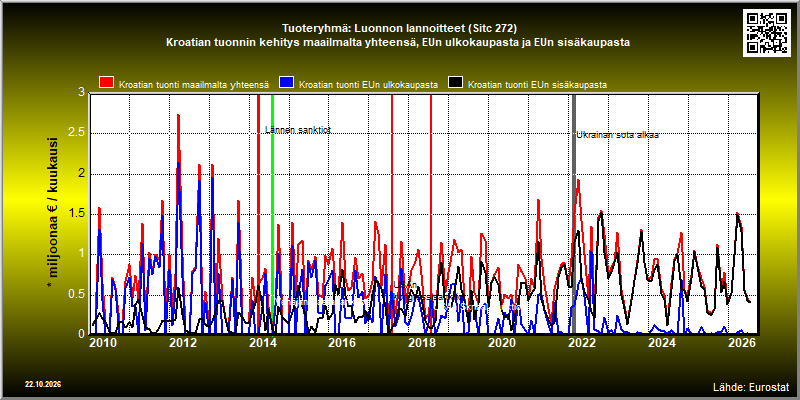
Task: Click x-axis label 2026
Action: point(742,342)
